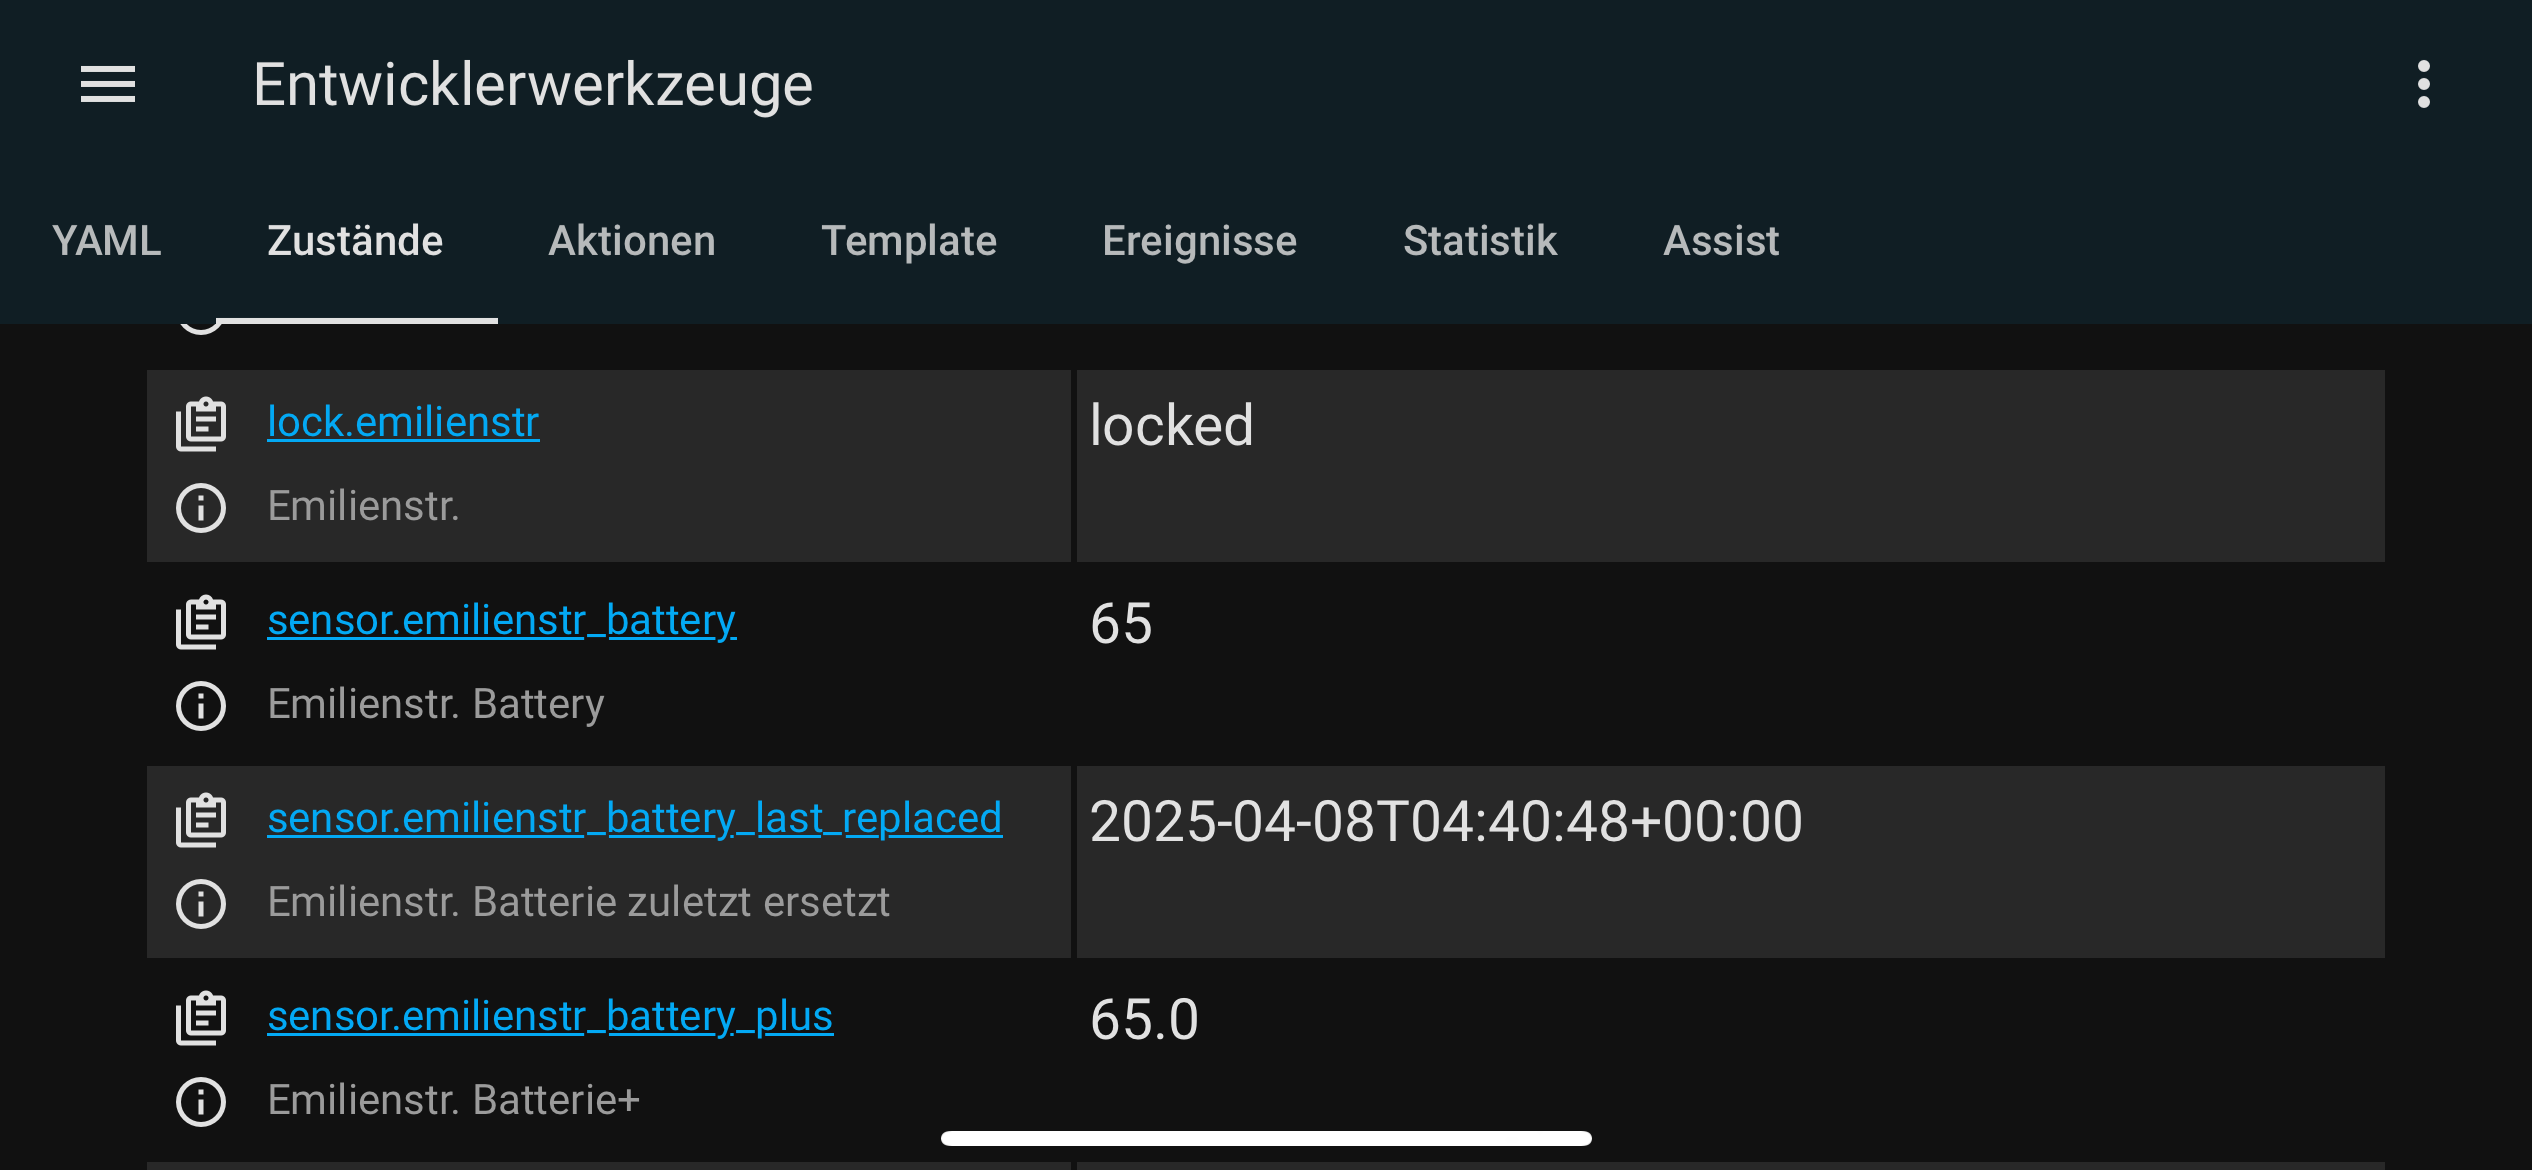Copy the sensor.emilienstr_battery entity ID
This screenshot has height=1170, width=2532.
point(201,622)
